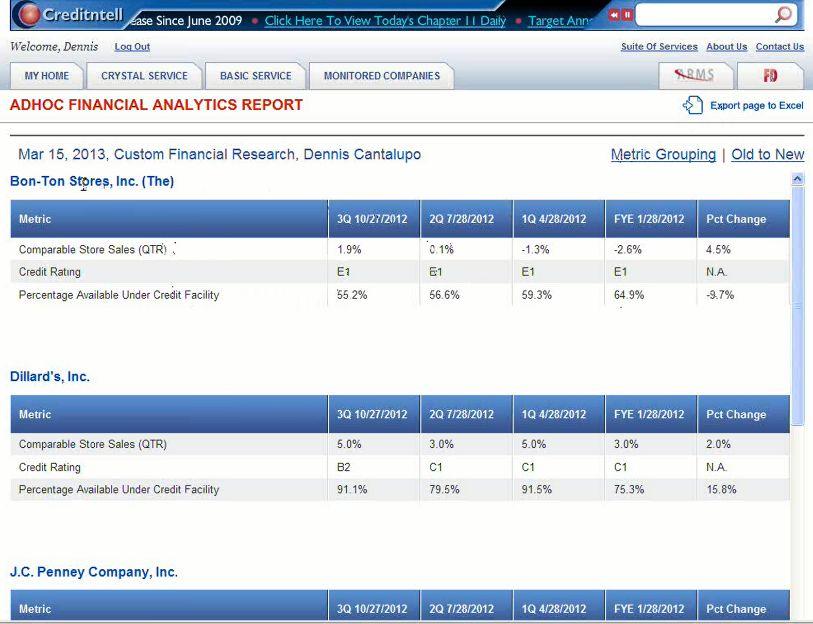
Task: Click Dillard's B2 credit rating value
Action: (344, 467)
